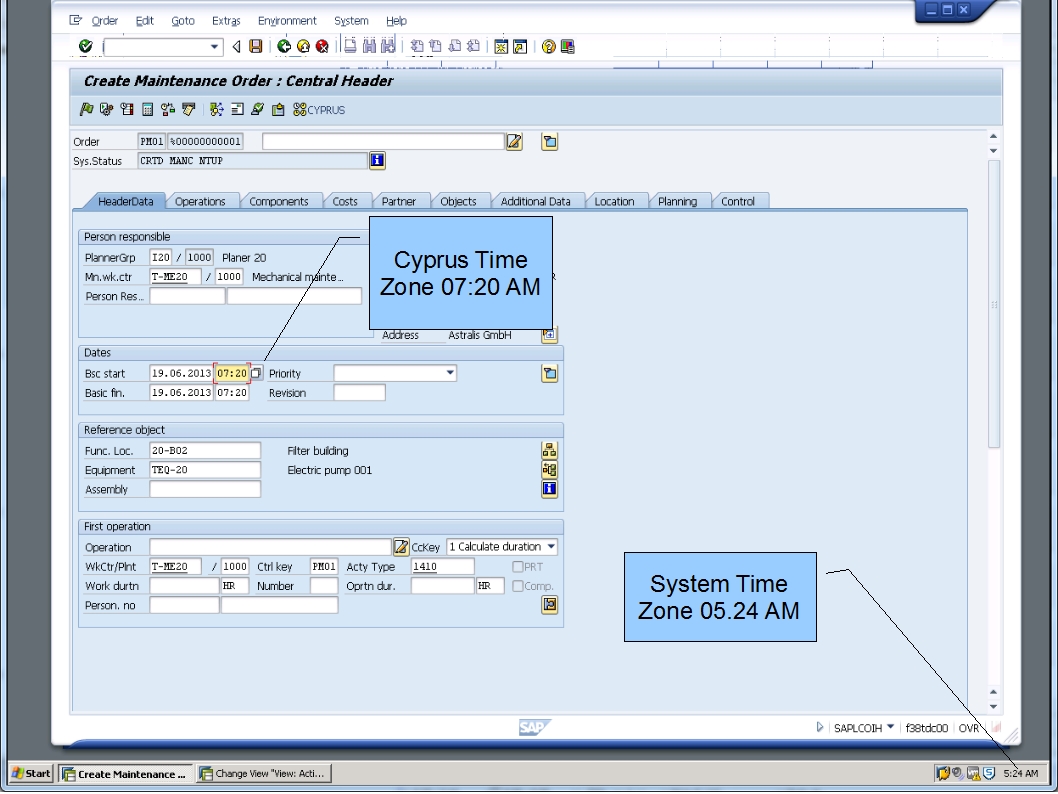
Task: Open the Priority dropdown
Action: (449, 372)
